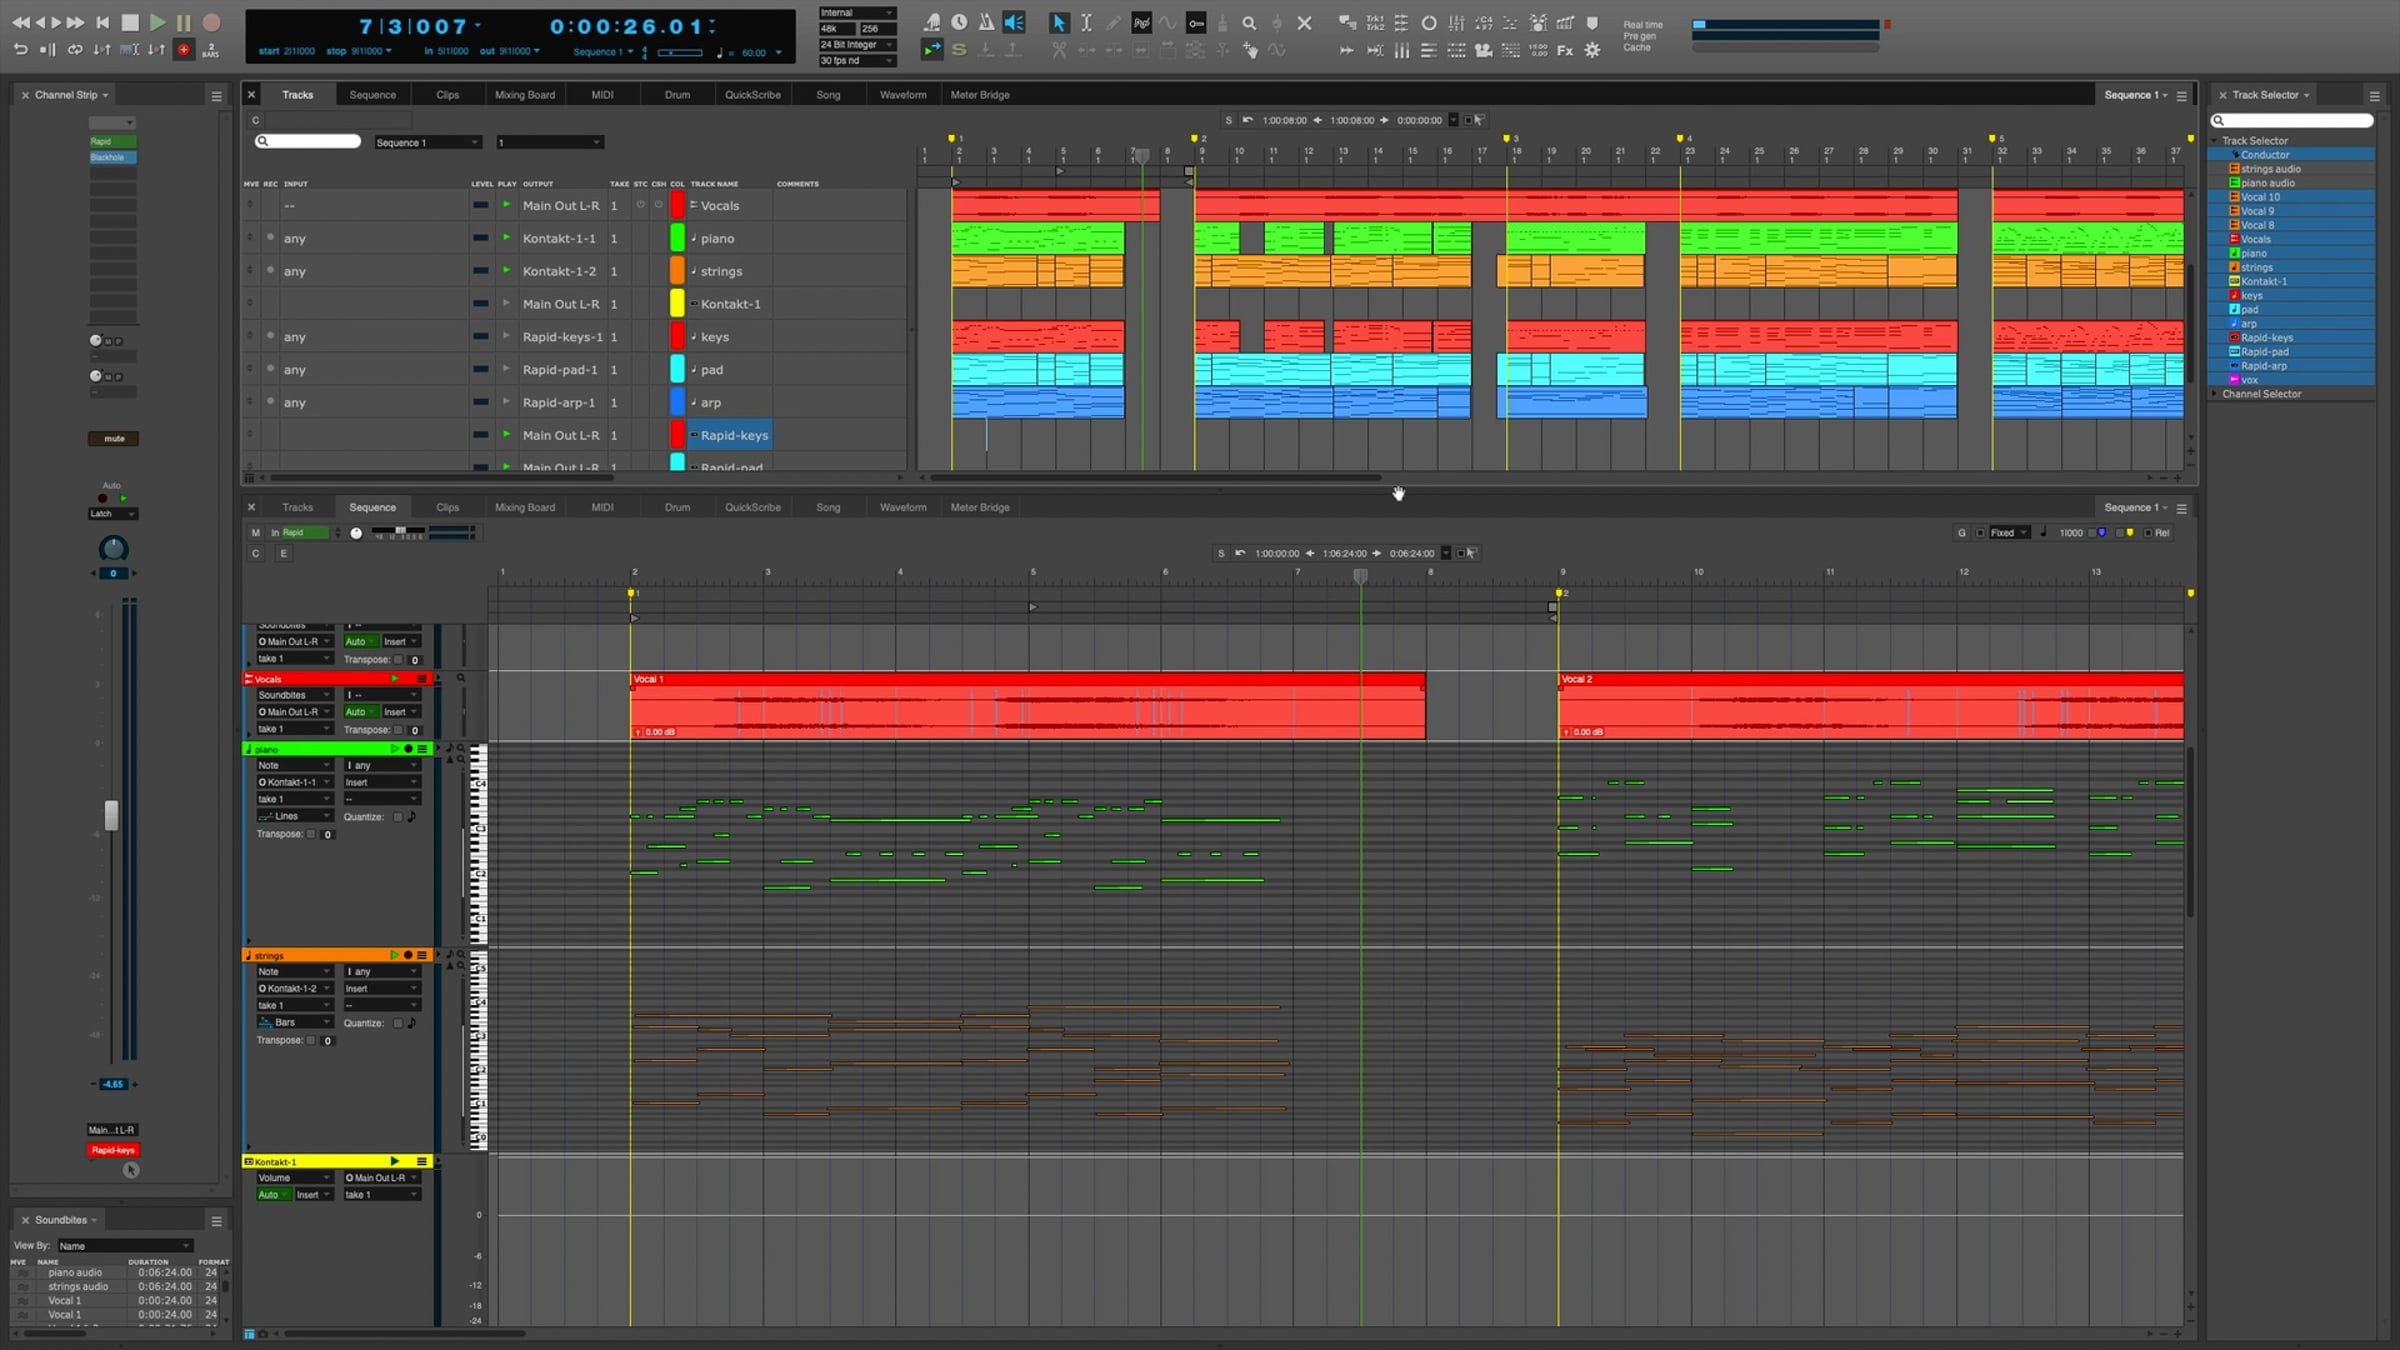Choose the magnifying glass zoom tool
2400x1350 pixels.
coord(1249,22)
